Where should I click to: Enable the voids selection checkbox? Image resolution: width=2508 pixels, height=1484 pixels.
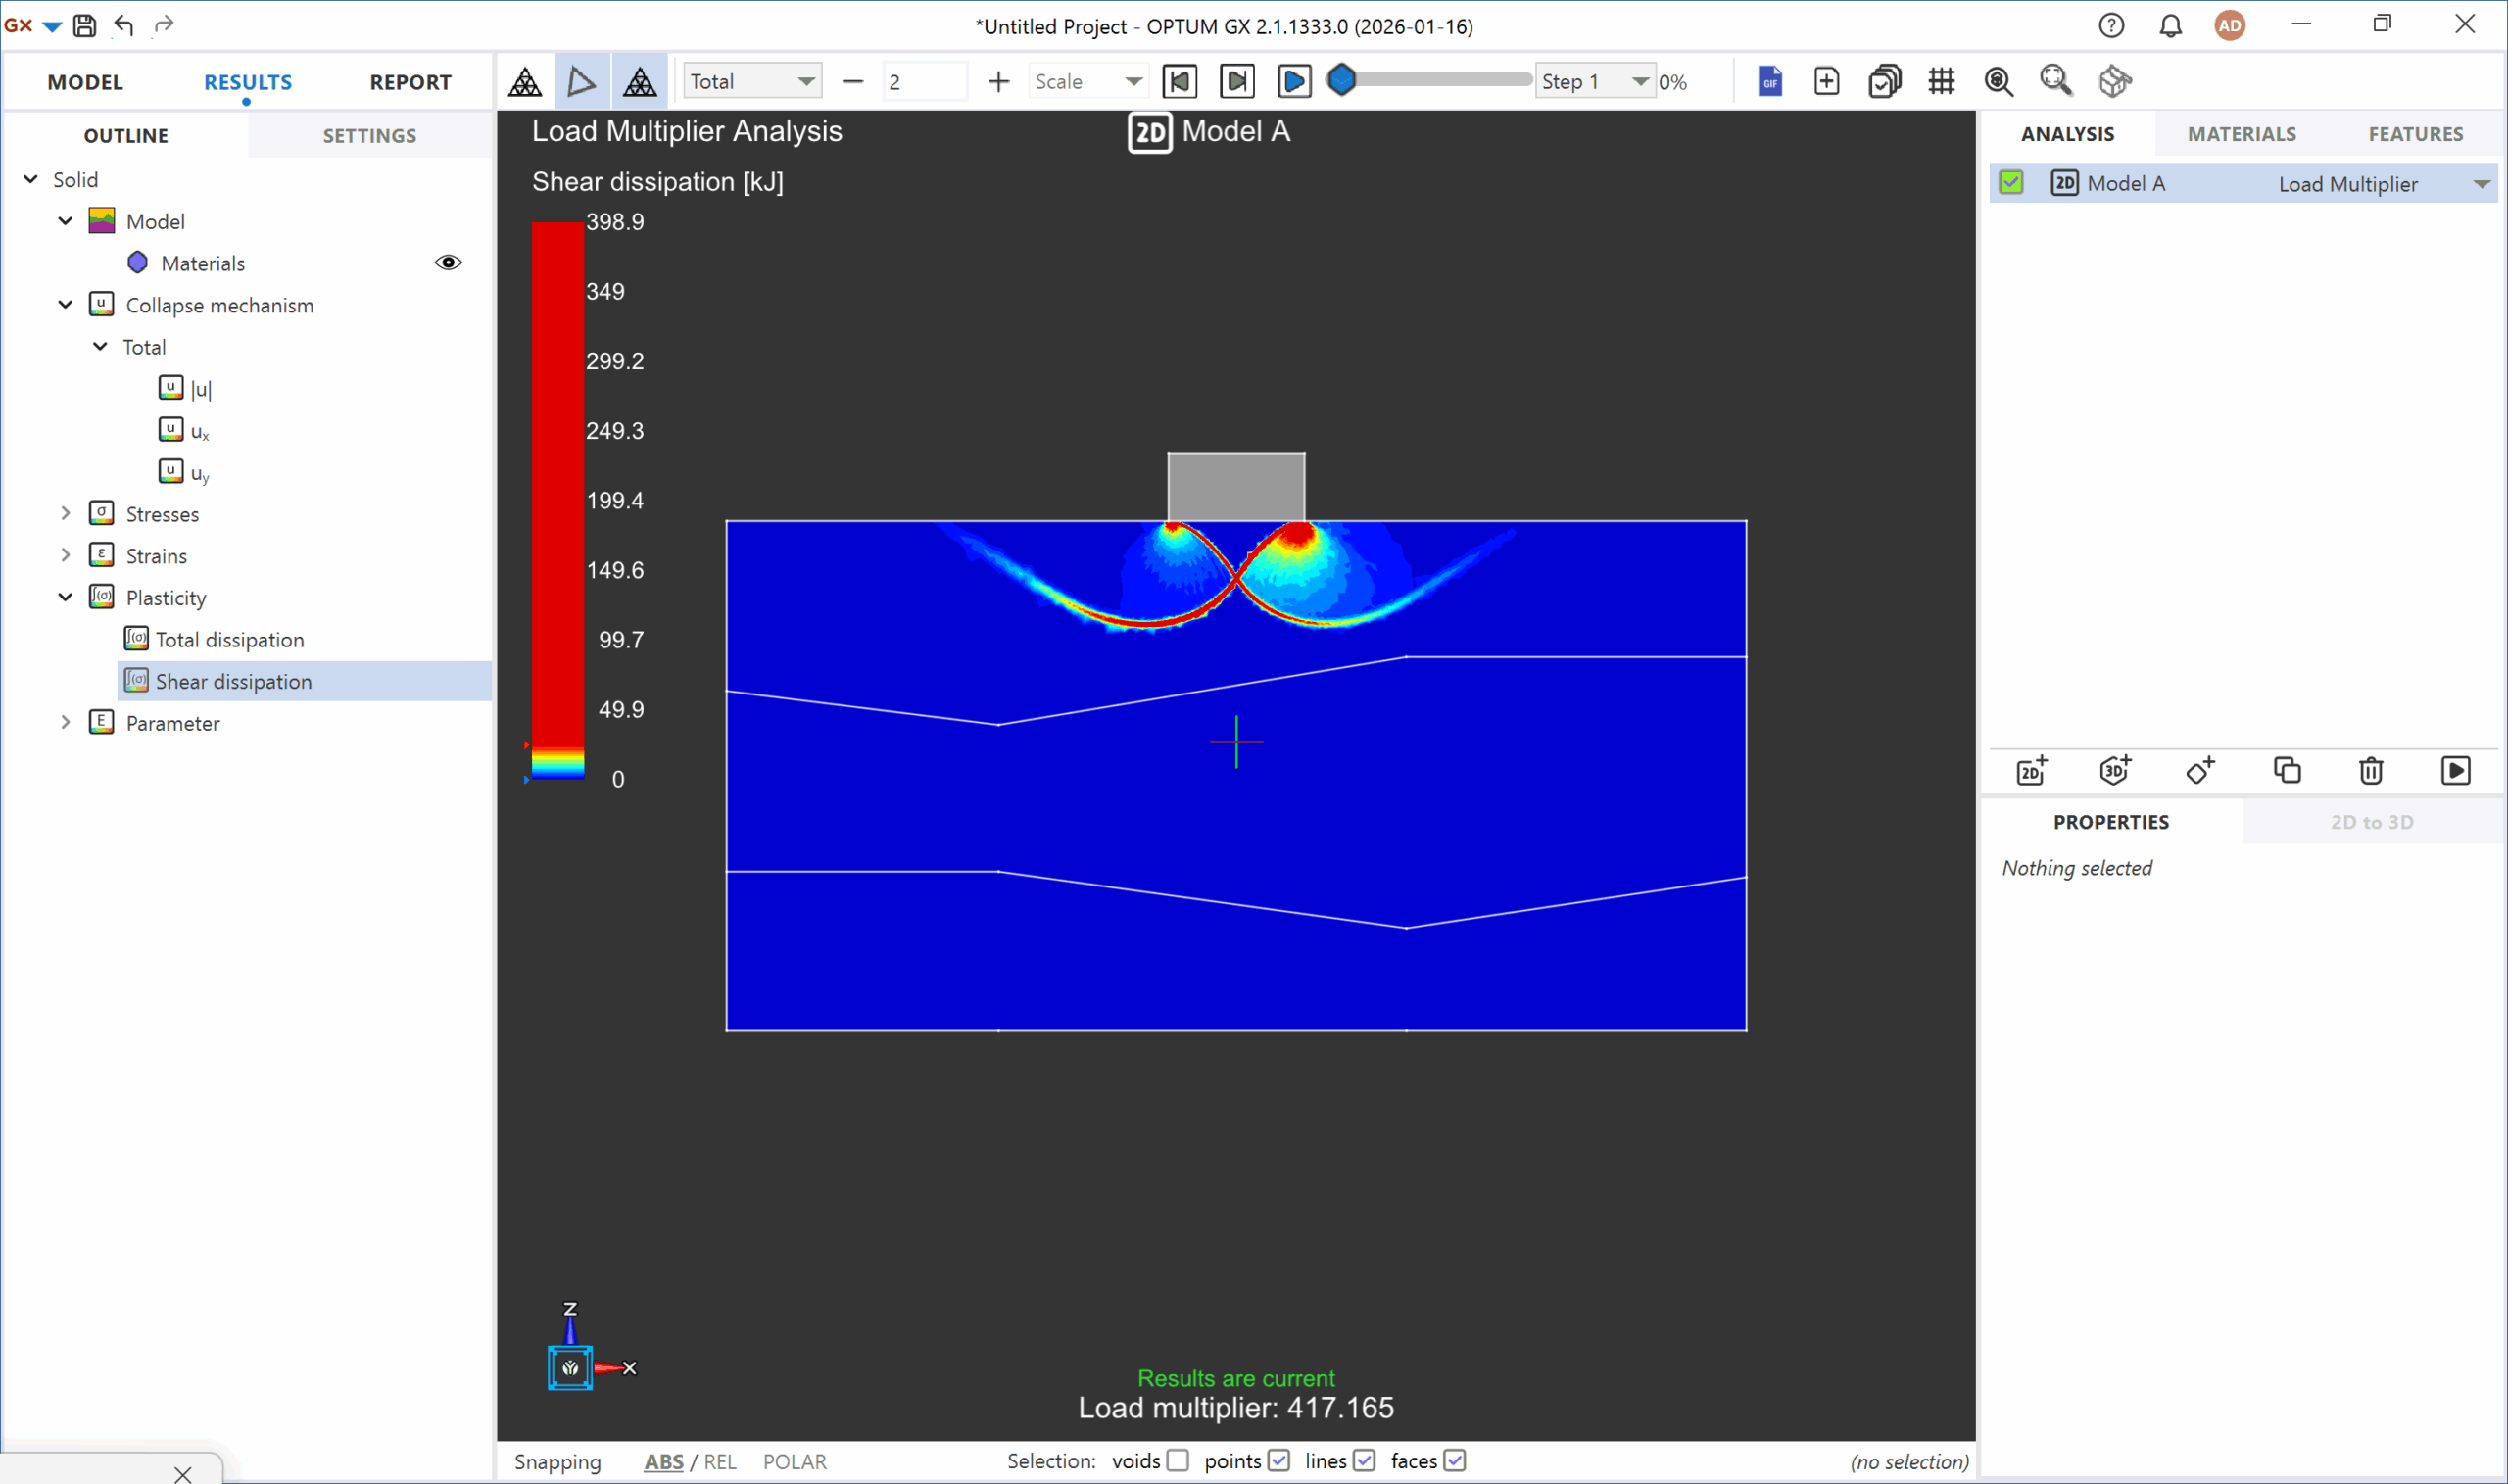tap(1178, 1461)
